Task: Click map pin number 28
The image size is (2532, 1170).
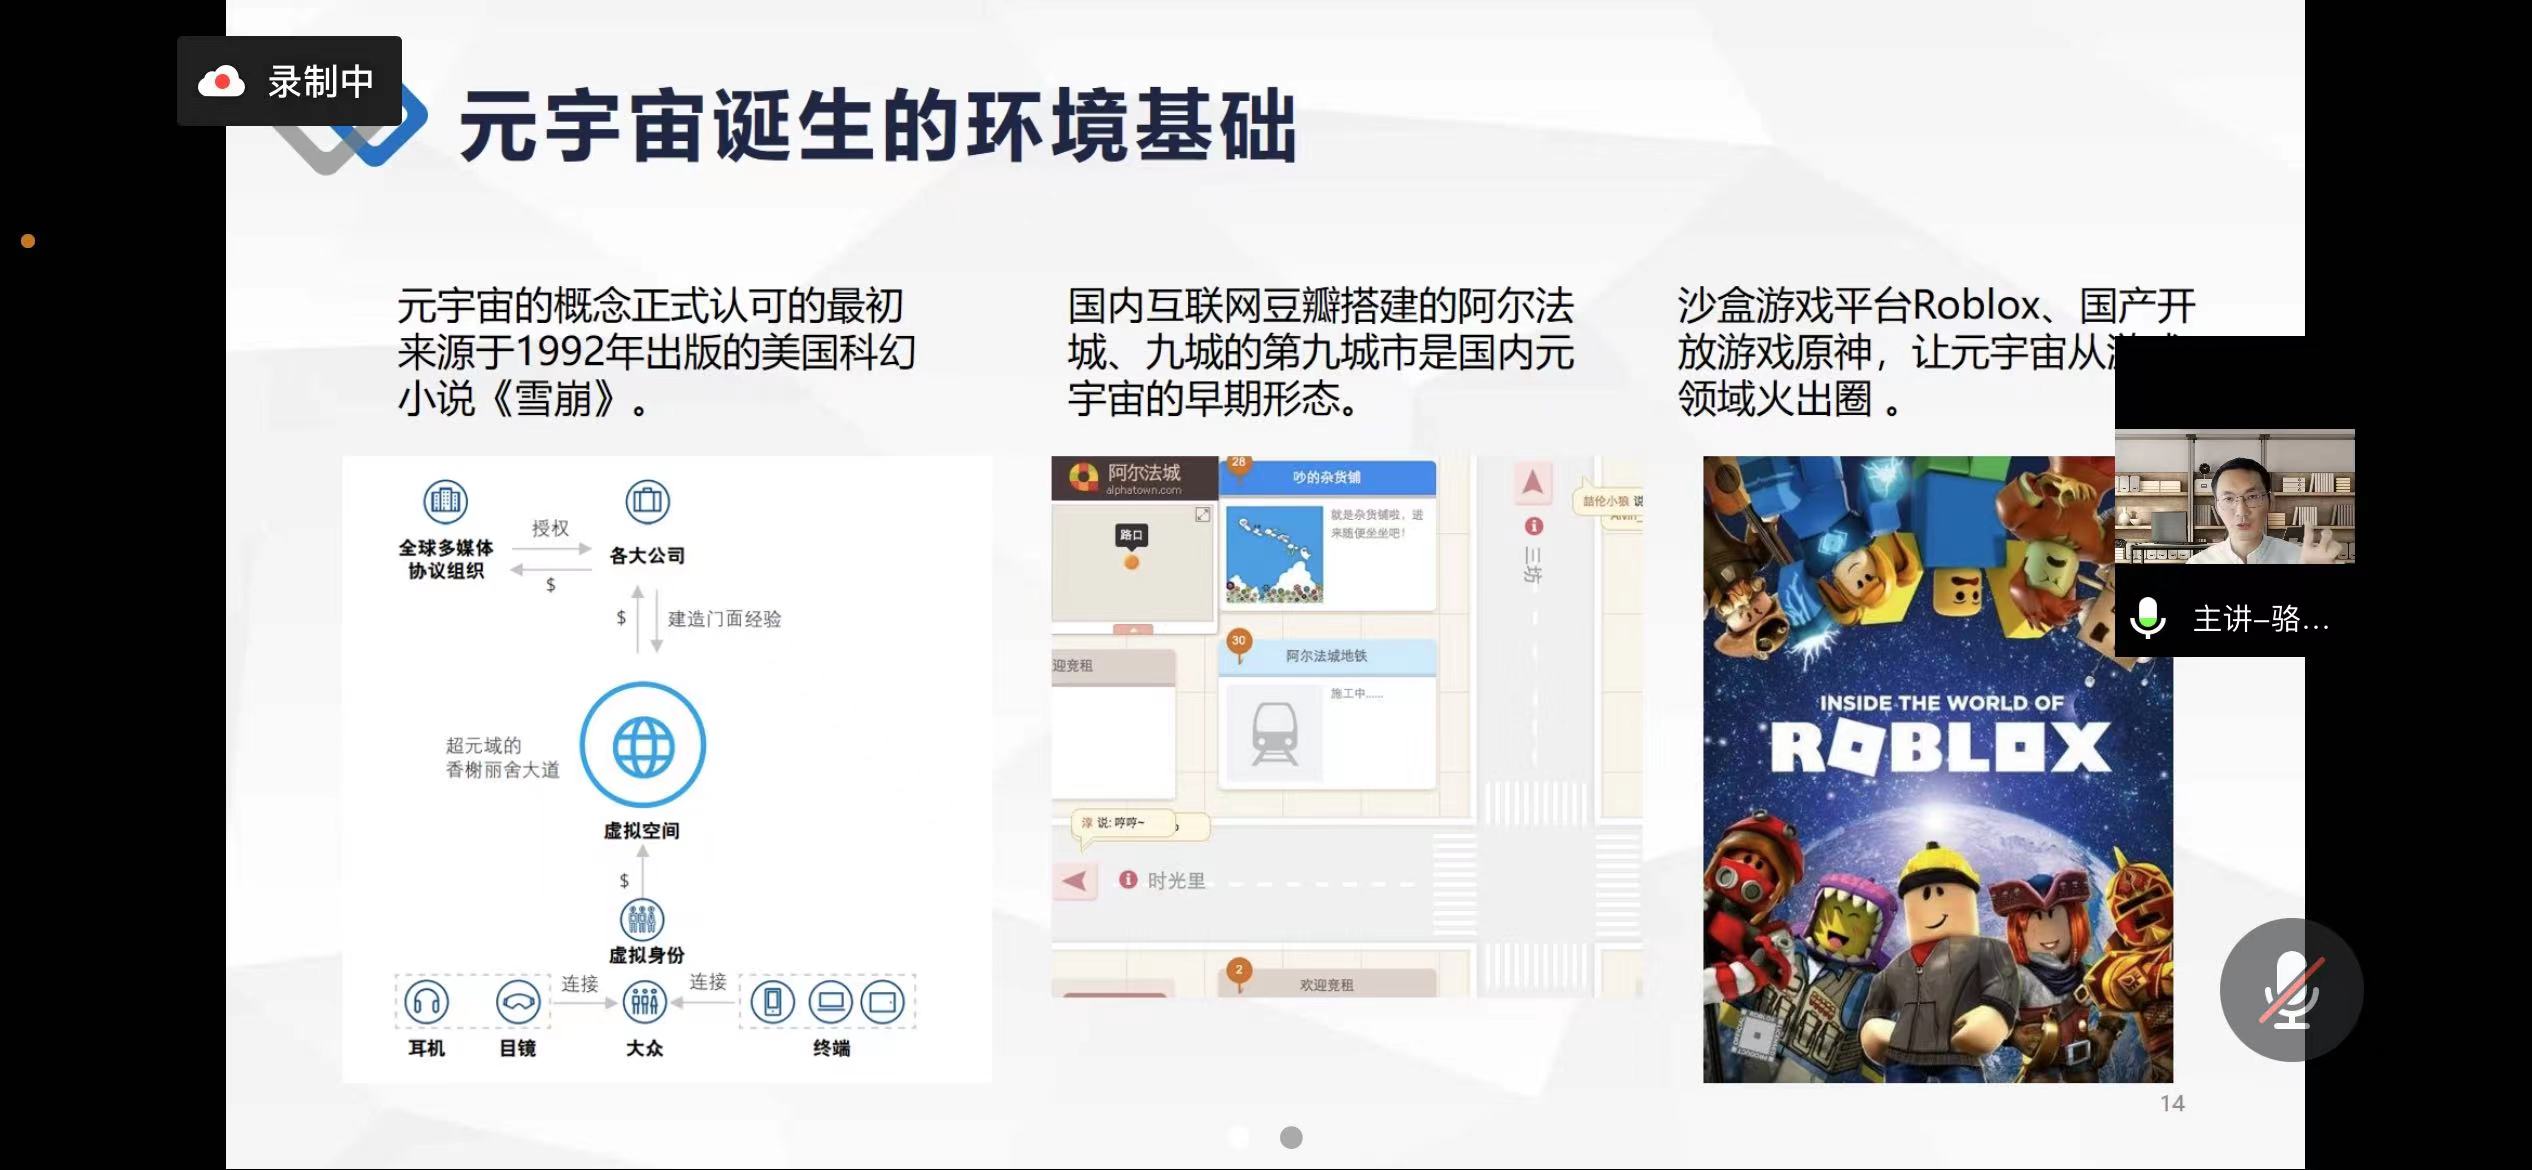Action: pyautogui.click(x=1239, y=465)
